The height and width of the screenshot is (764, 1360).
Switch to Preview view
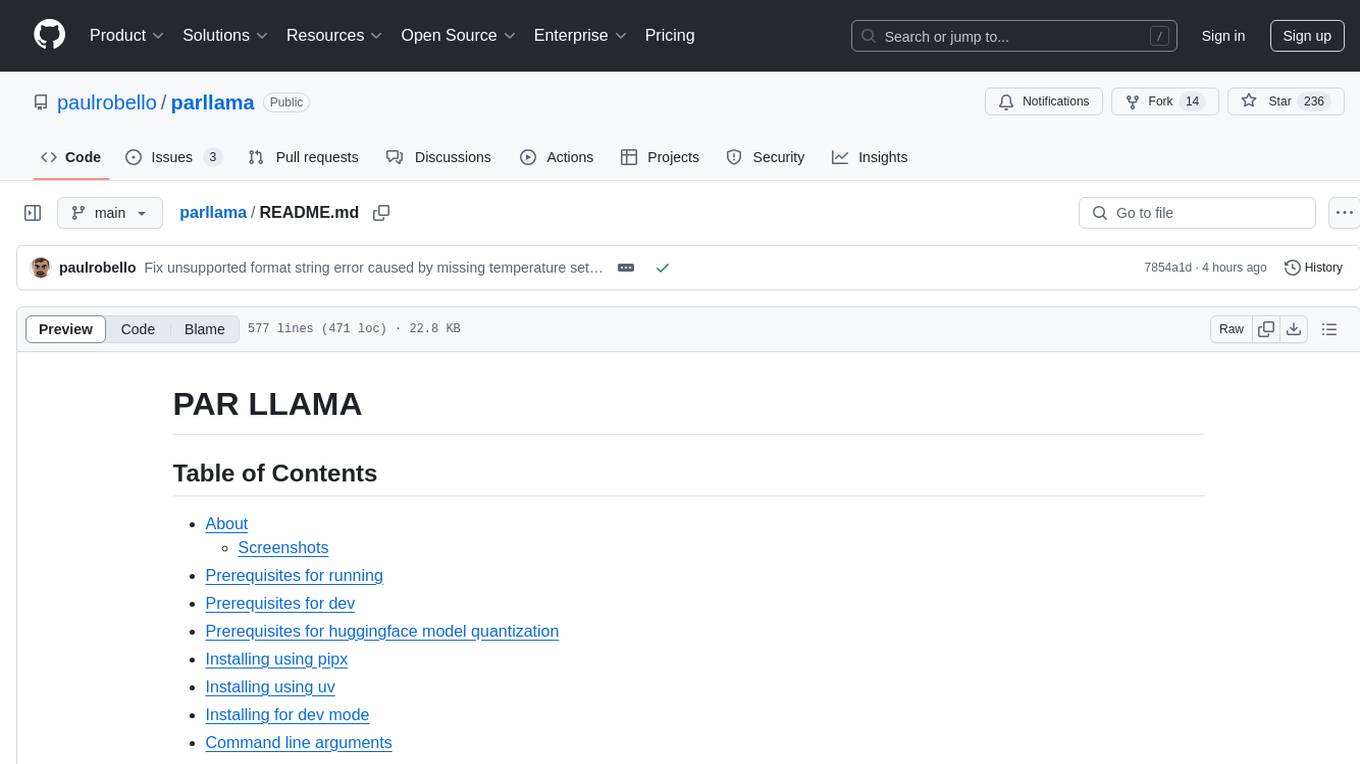click(x=66, y=329)
